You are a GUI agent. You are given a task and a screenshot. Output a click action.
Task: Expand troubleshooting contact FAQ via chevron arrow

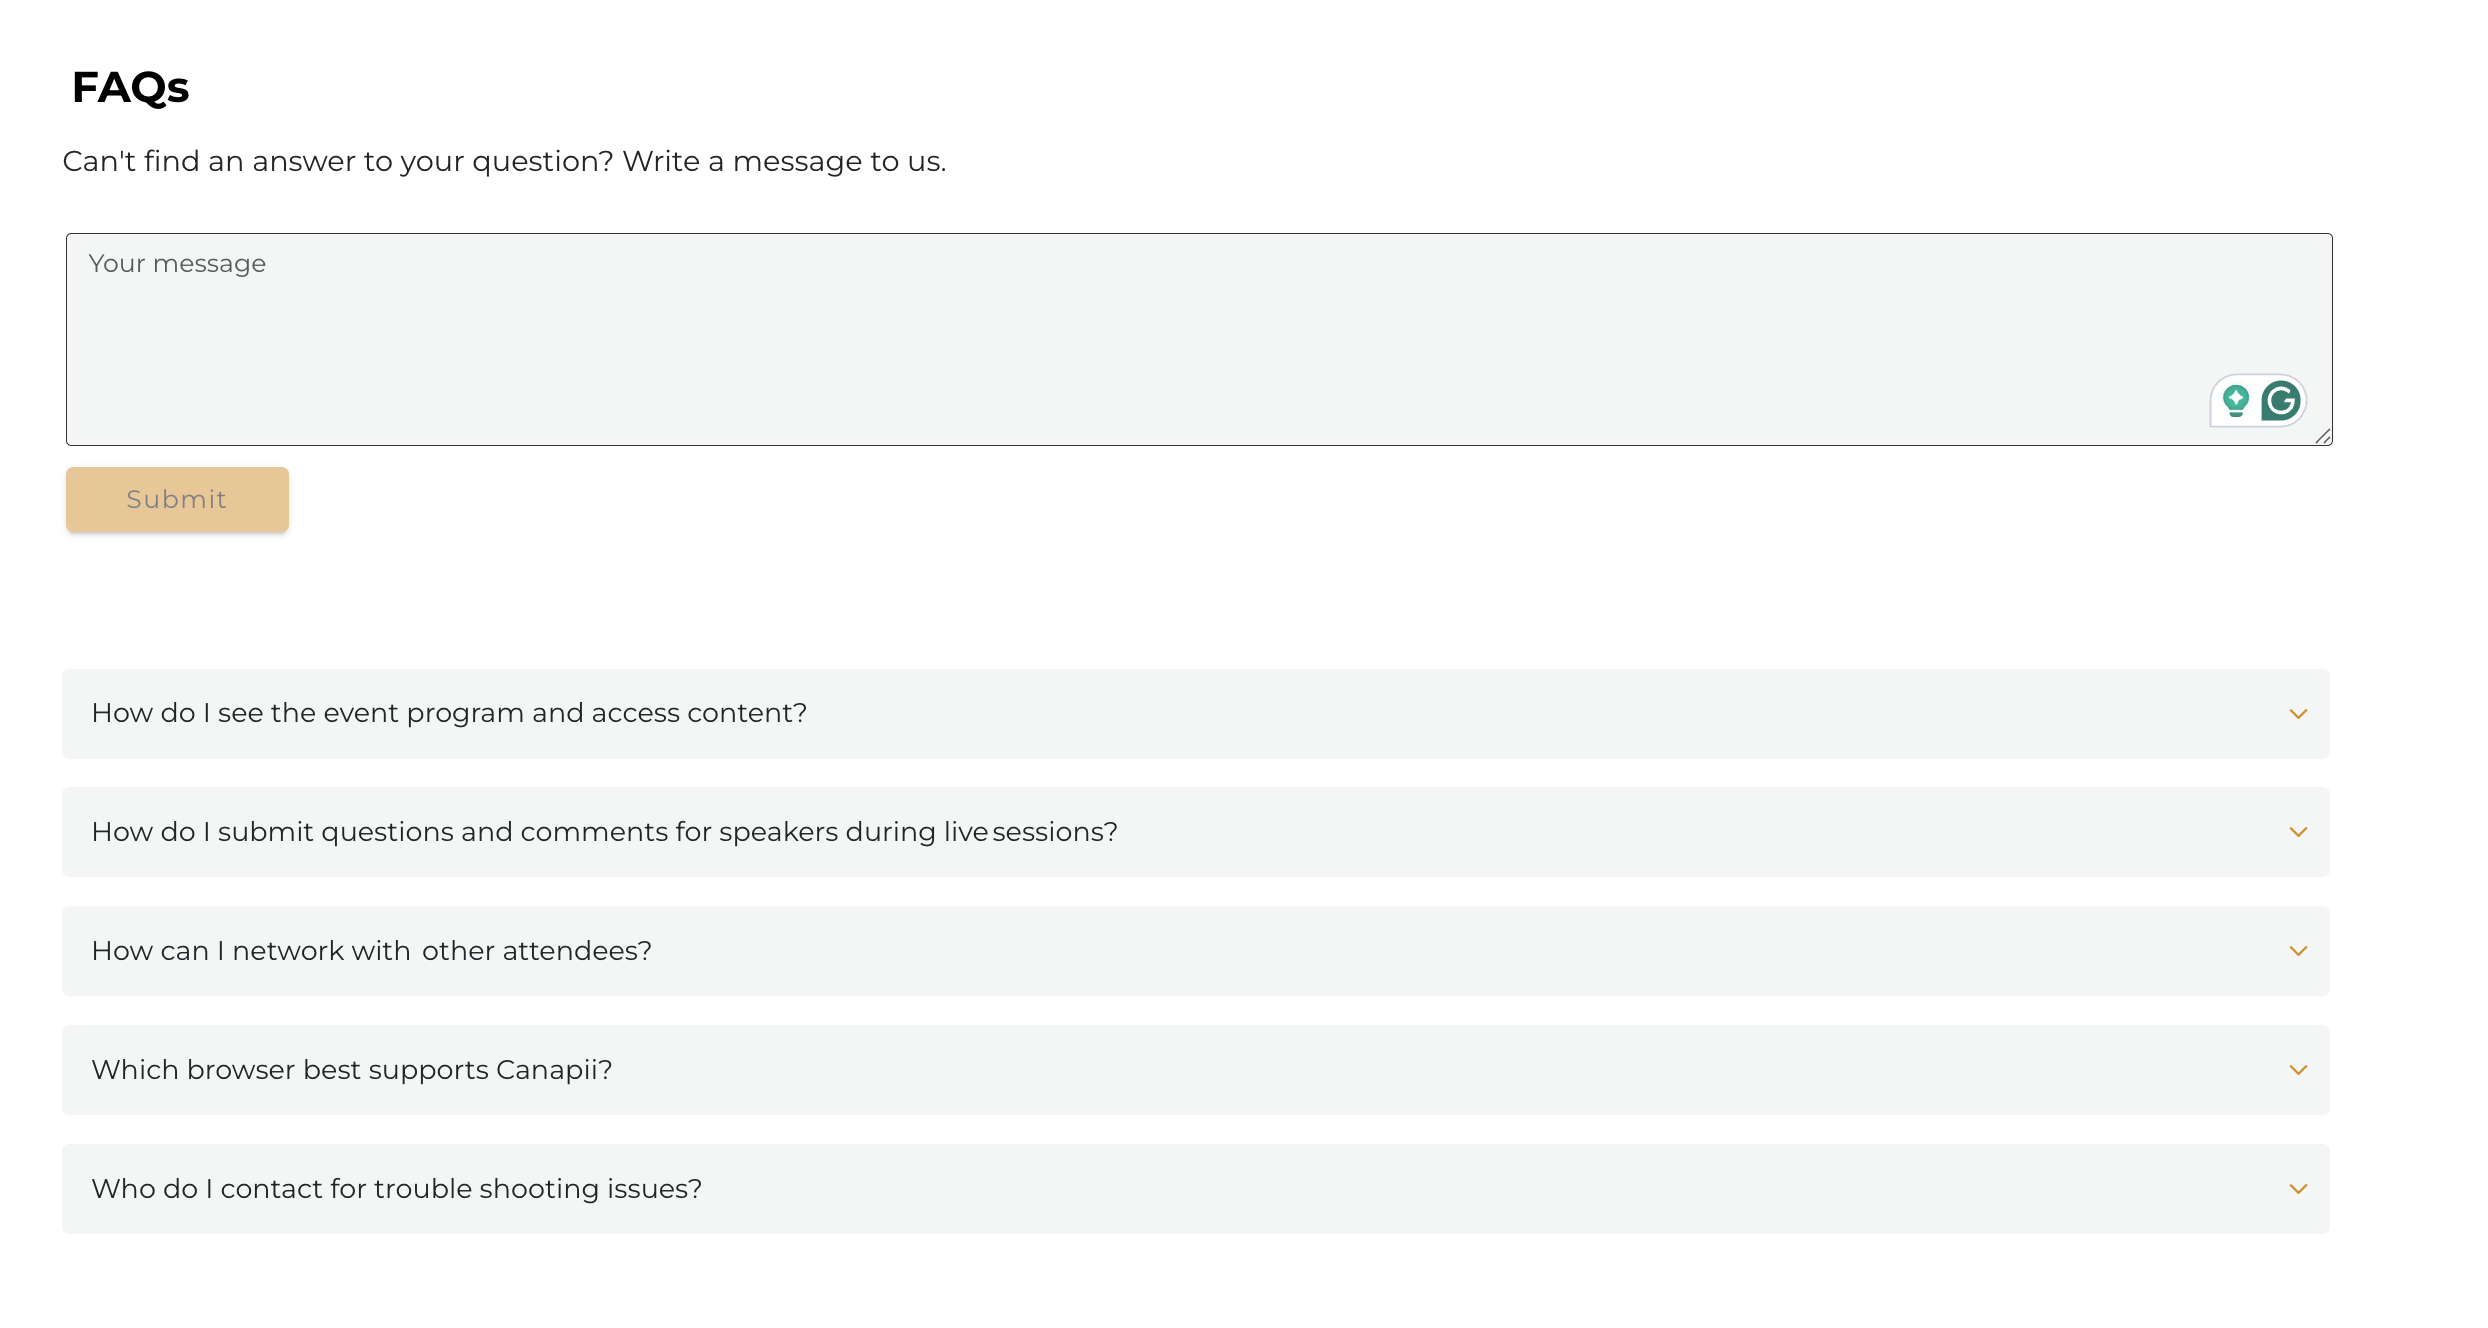[x=2298, y=1189]
